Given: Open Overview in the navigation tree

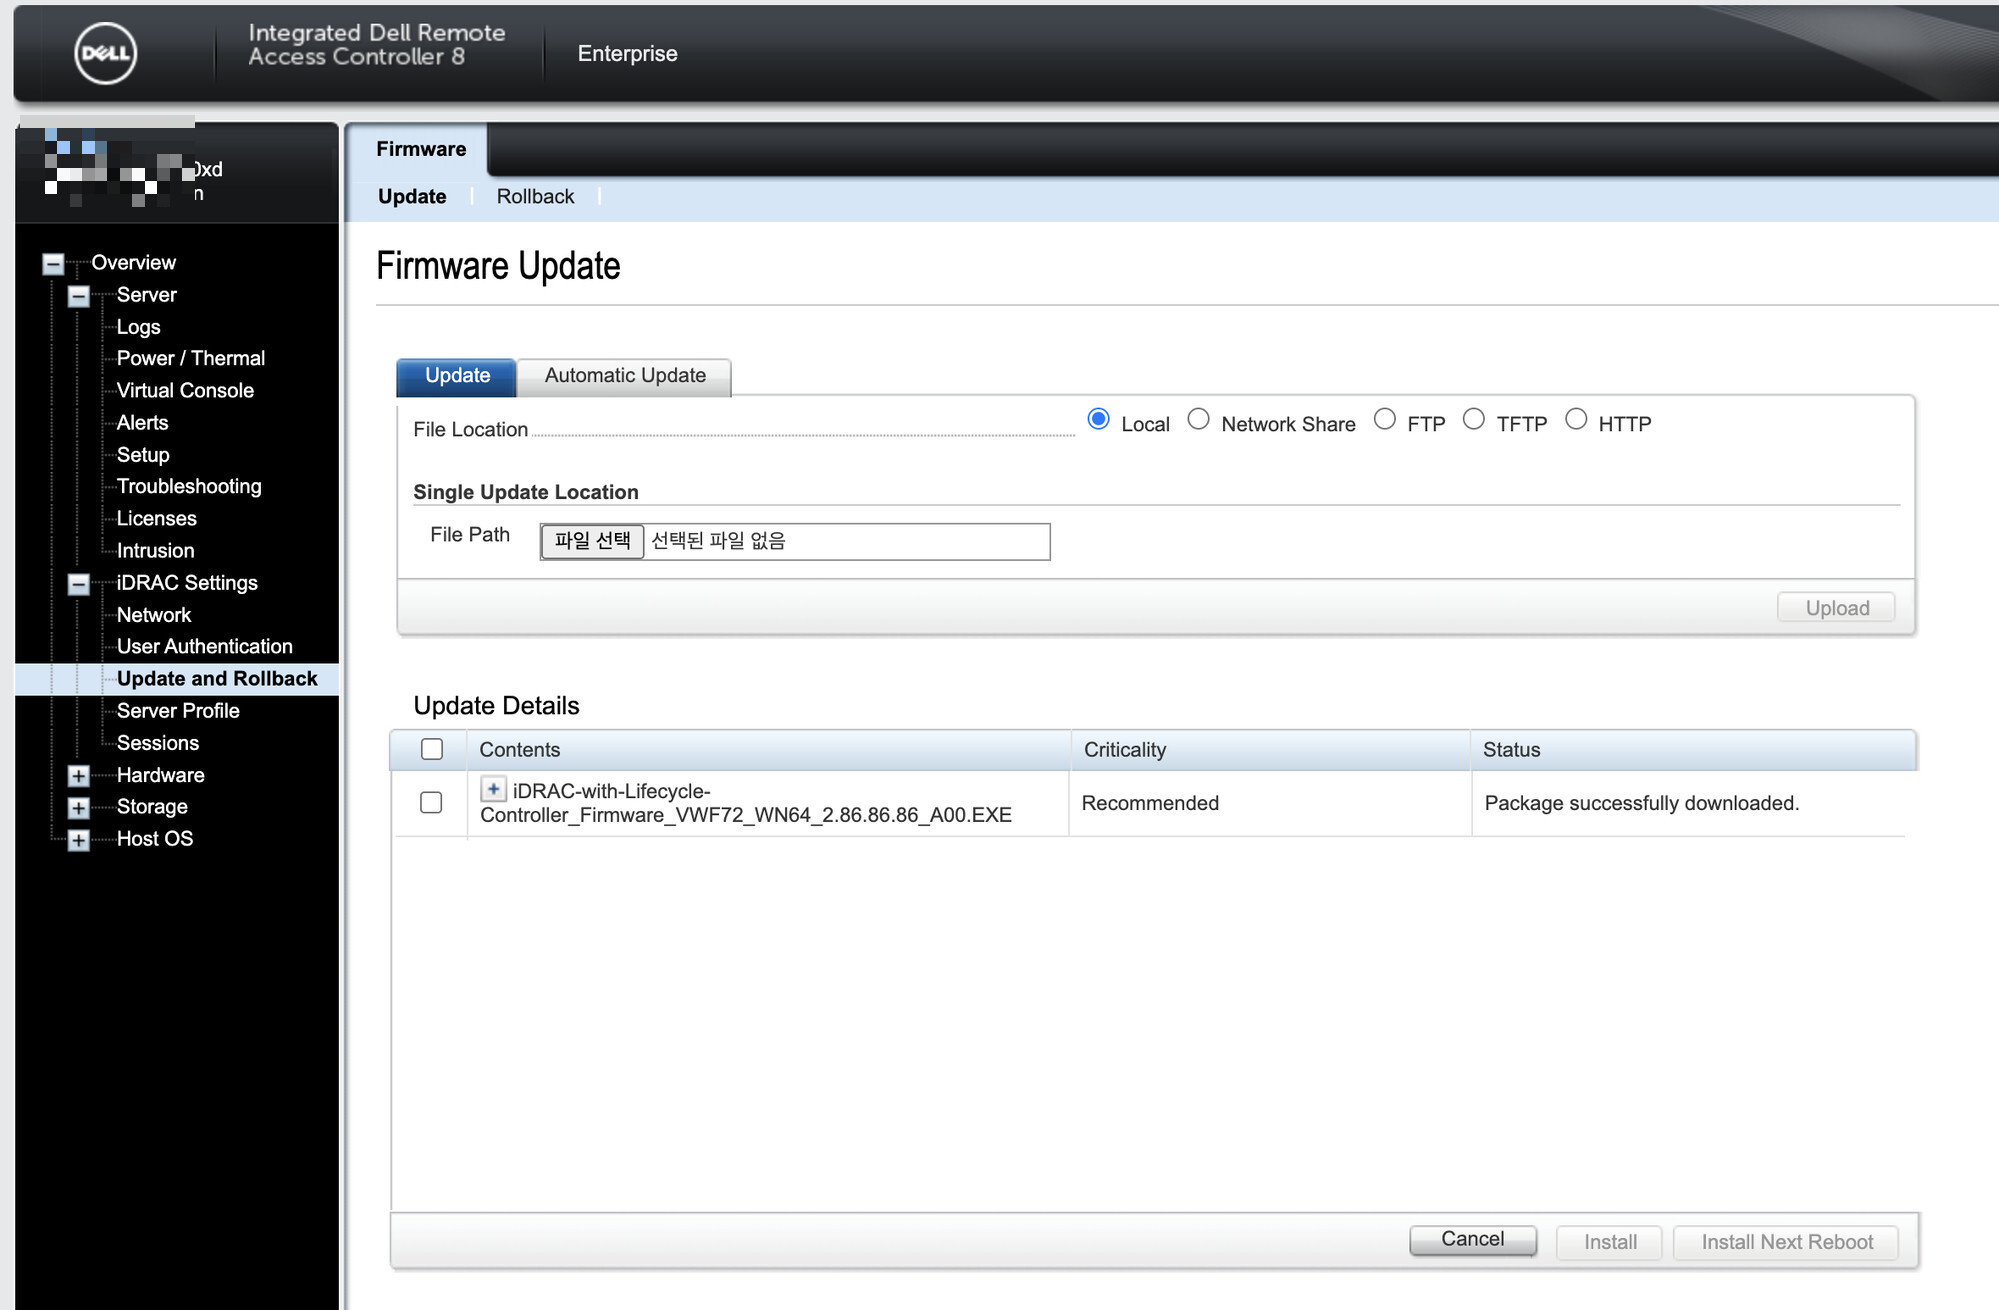Looking at the screenshot, I should pyautogui.click(x=133, y=263).
